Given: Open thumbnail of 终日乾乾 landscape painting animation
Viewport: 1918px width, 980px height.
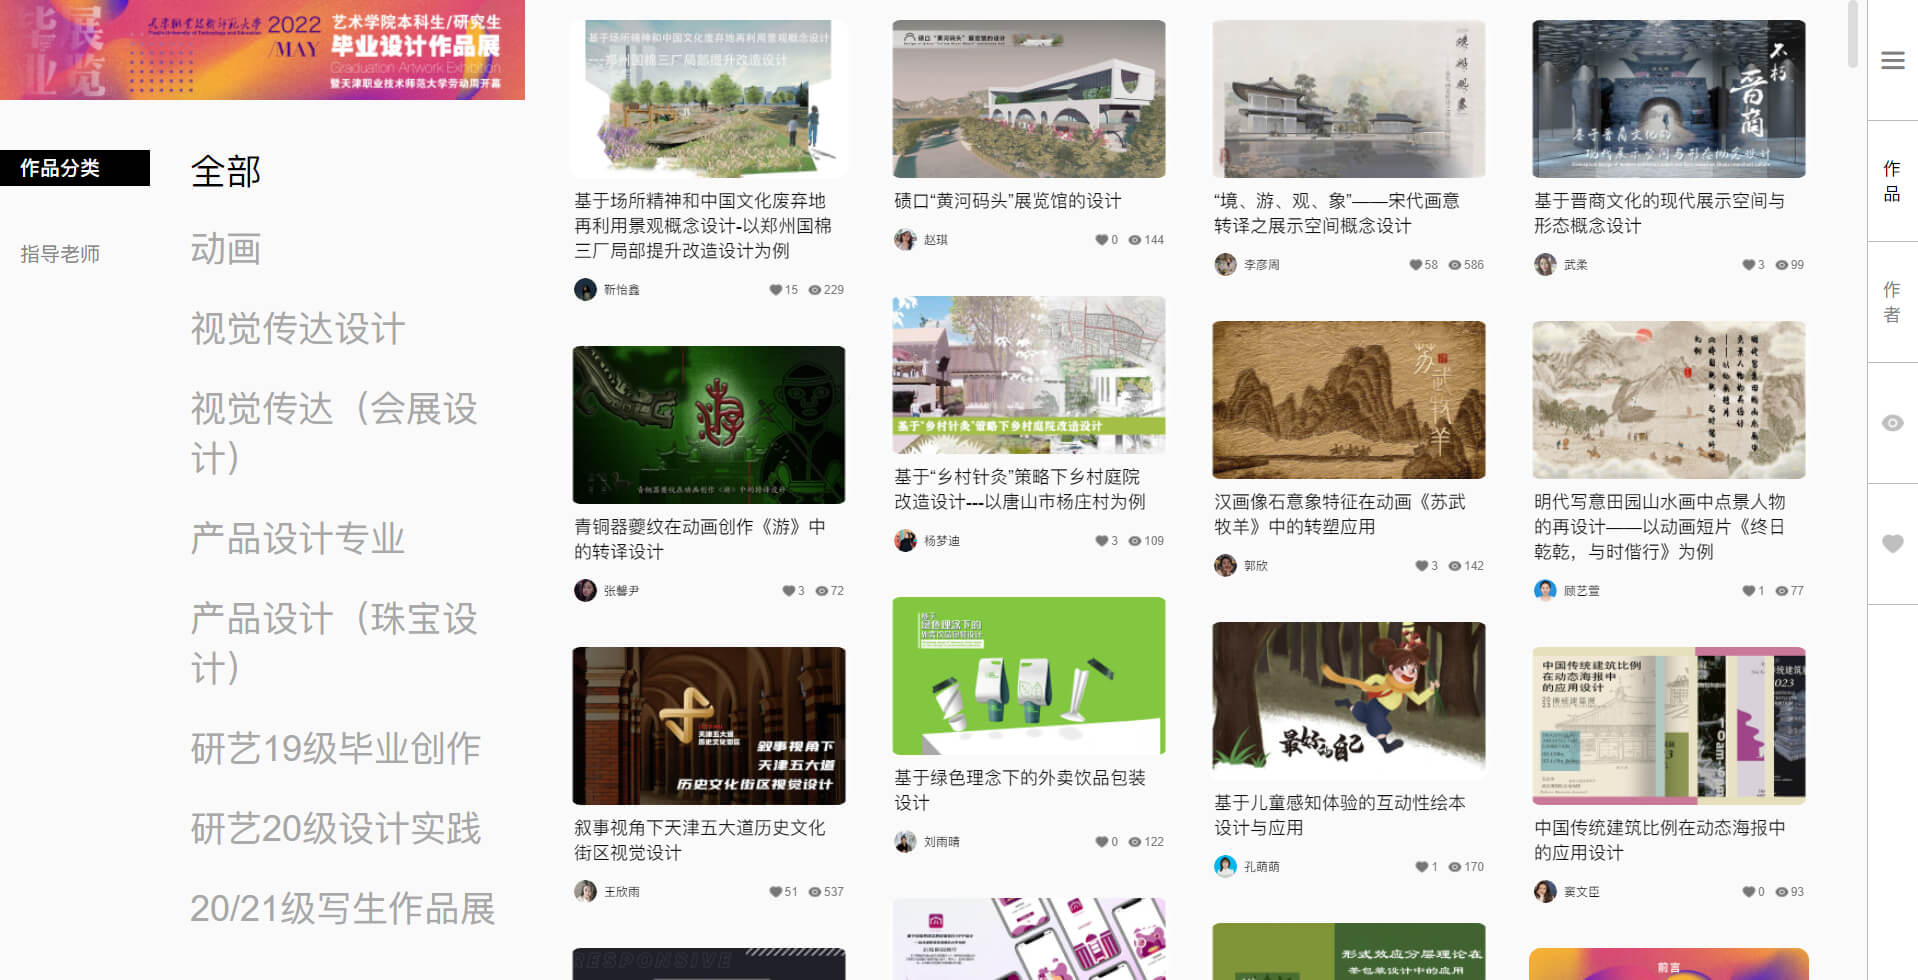Looking at the screenshot, I should pos(1669,400).
